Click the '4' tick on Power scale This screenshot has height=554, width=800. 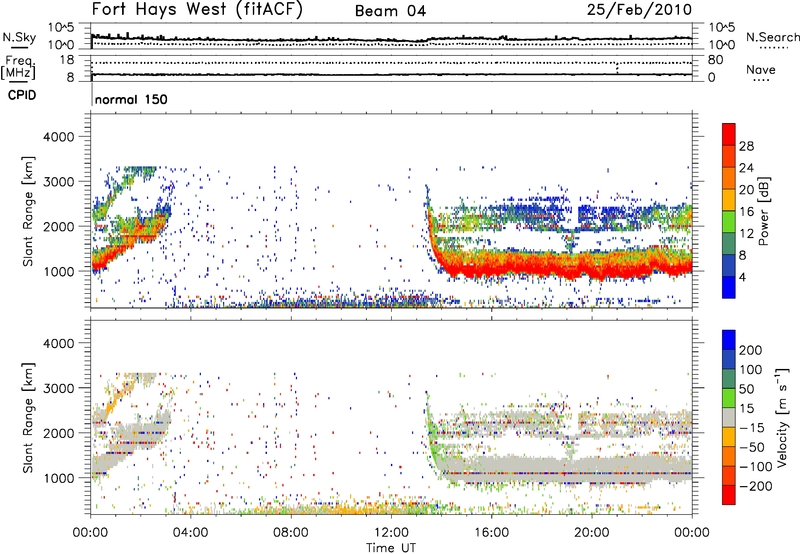(x=743, y=278)
